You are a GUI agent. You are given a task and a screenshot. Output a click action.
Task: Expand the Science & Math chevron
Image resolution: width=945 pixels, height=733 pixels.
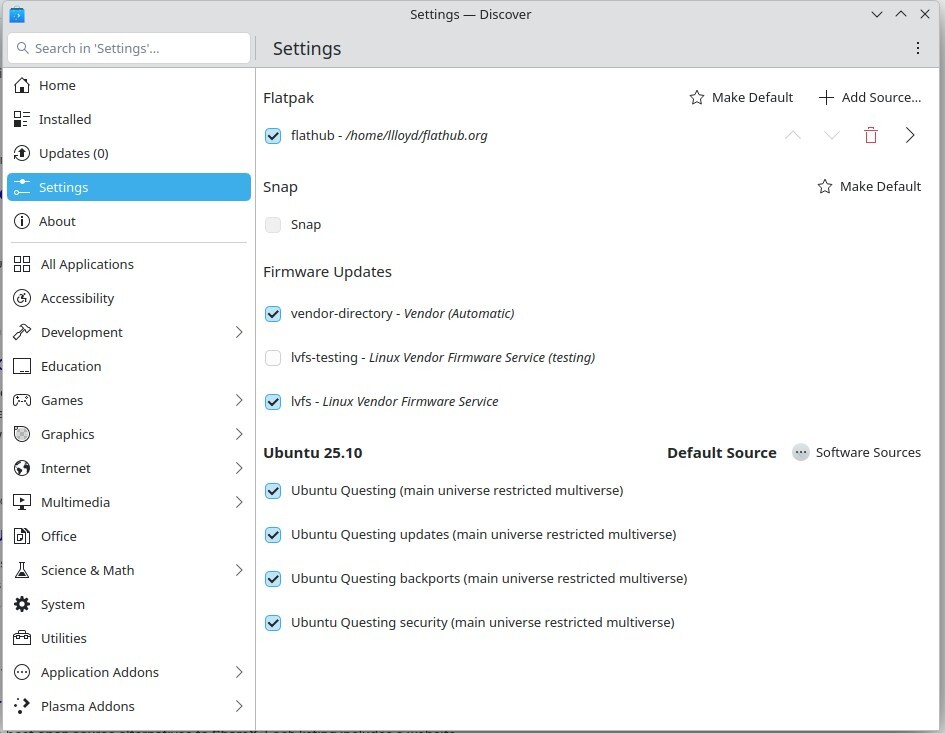[239, 570]
